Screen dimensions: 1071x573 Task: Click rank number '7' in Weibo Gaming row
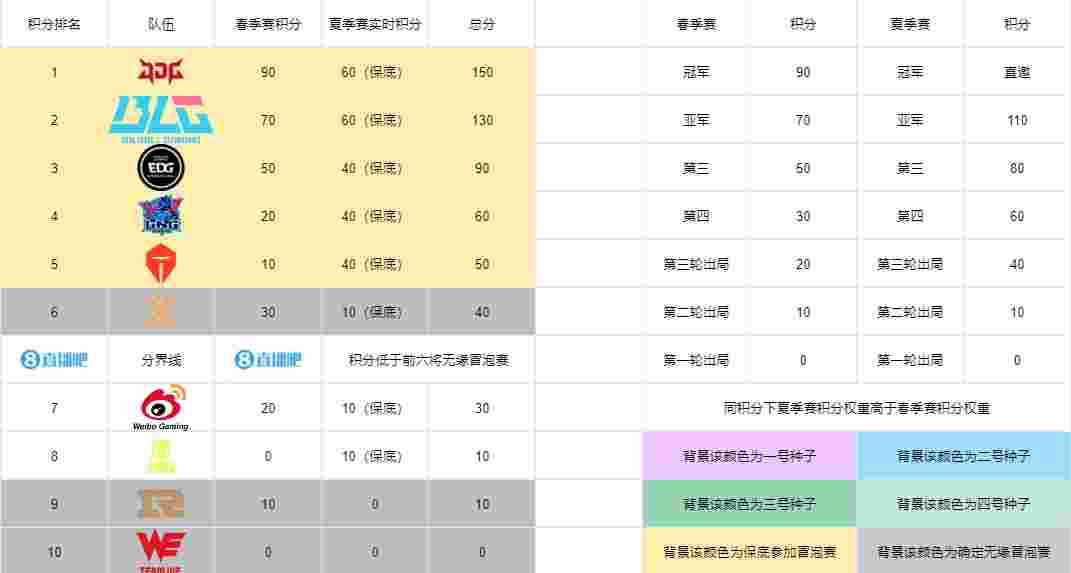(54, 408)
